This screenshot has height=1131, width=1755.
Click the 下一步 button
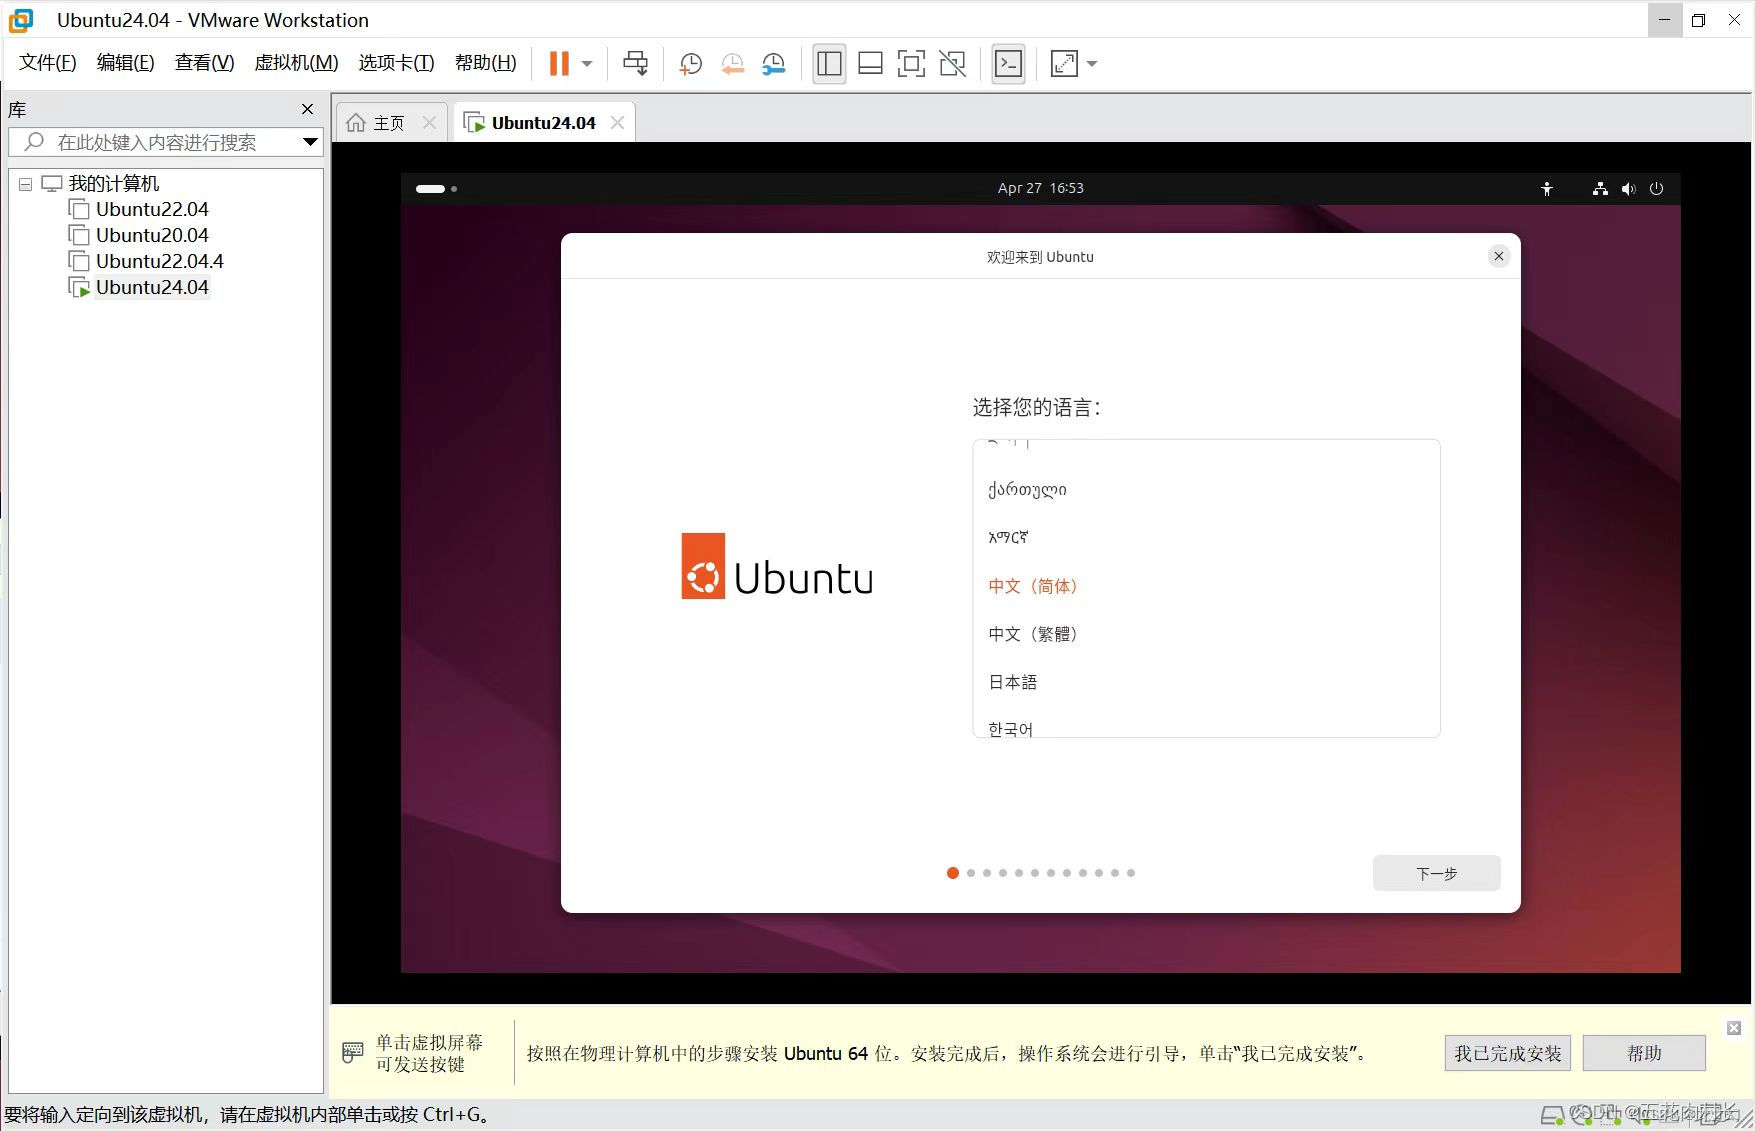(x=1436, y=873)
